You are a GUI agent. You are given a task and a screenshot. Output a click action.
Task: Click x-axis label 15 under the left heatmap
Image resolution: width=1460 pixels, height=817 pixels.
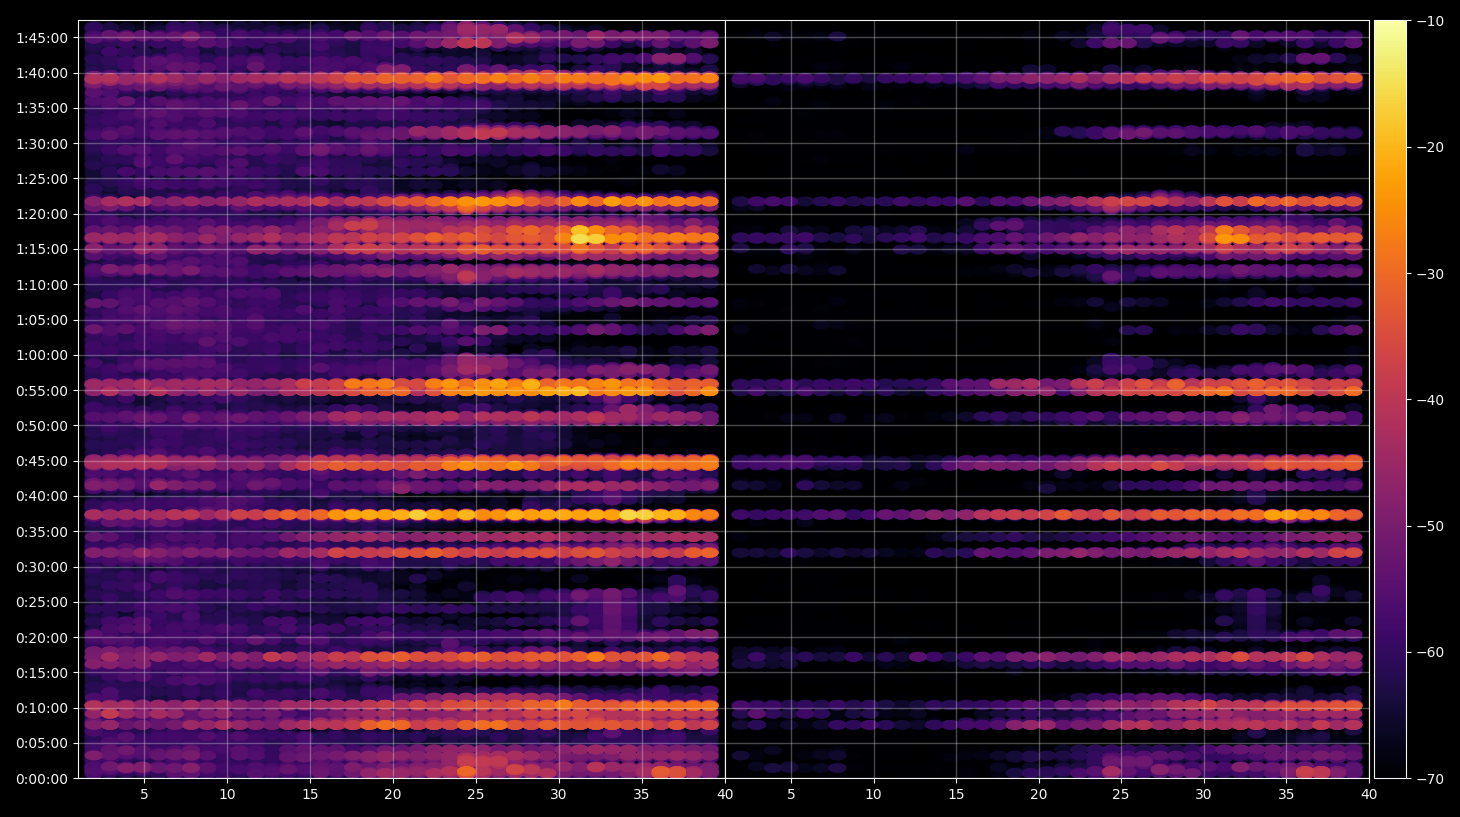tap(310, 795)
